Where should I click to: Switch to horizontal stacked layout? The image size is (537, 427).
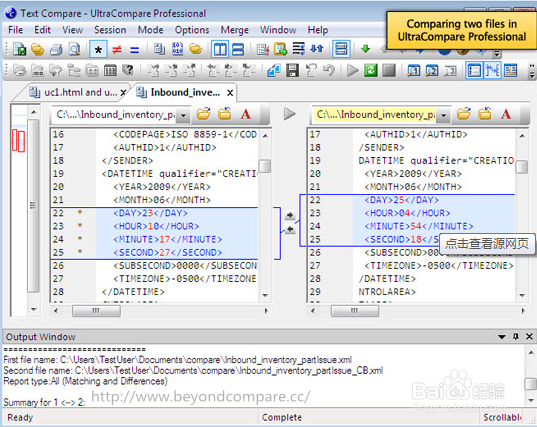[238, 50]
